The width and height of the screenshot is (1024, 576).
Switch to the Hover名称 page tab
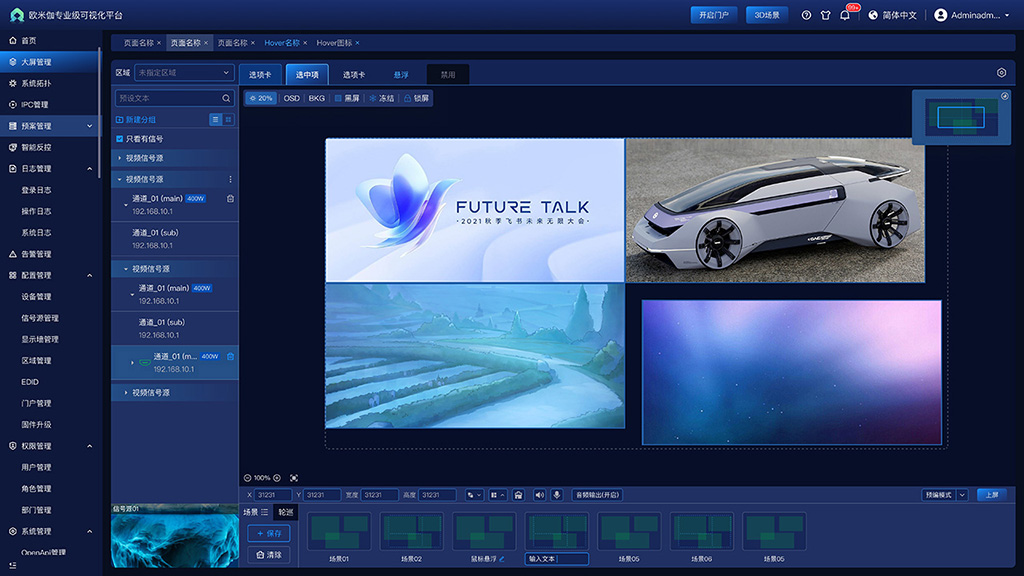pos(281,43)
